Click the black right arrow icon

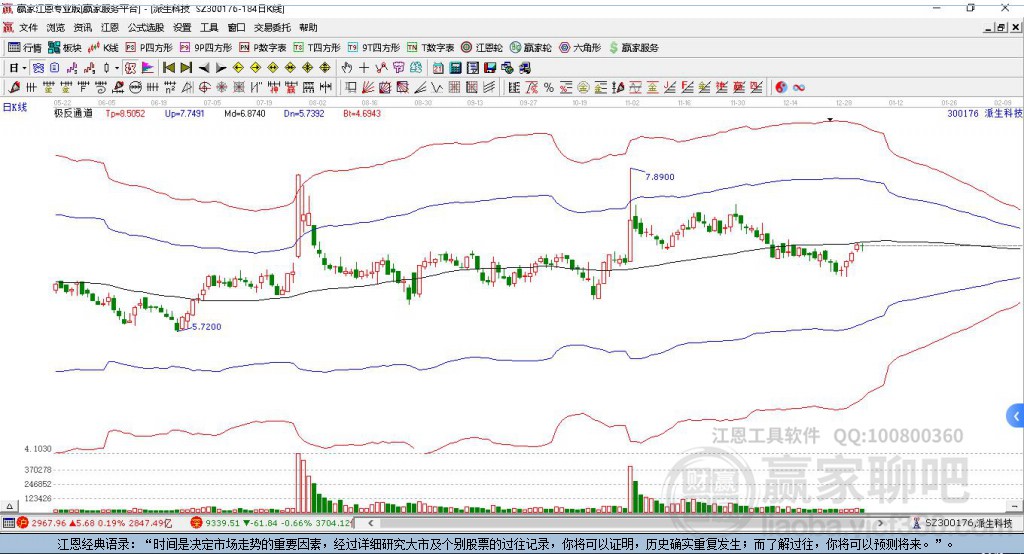pyautogui.click(x=221, y=68)
